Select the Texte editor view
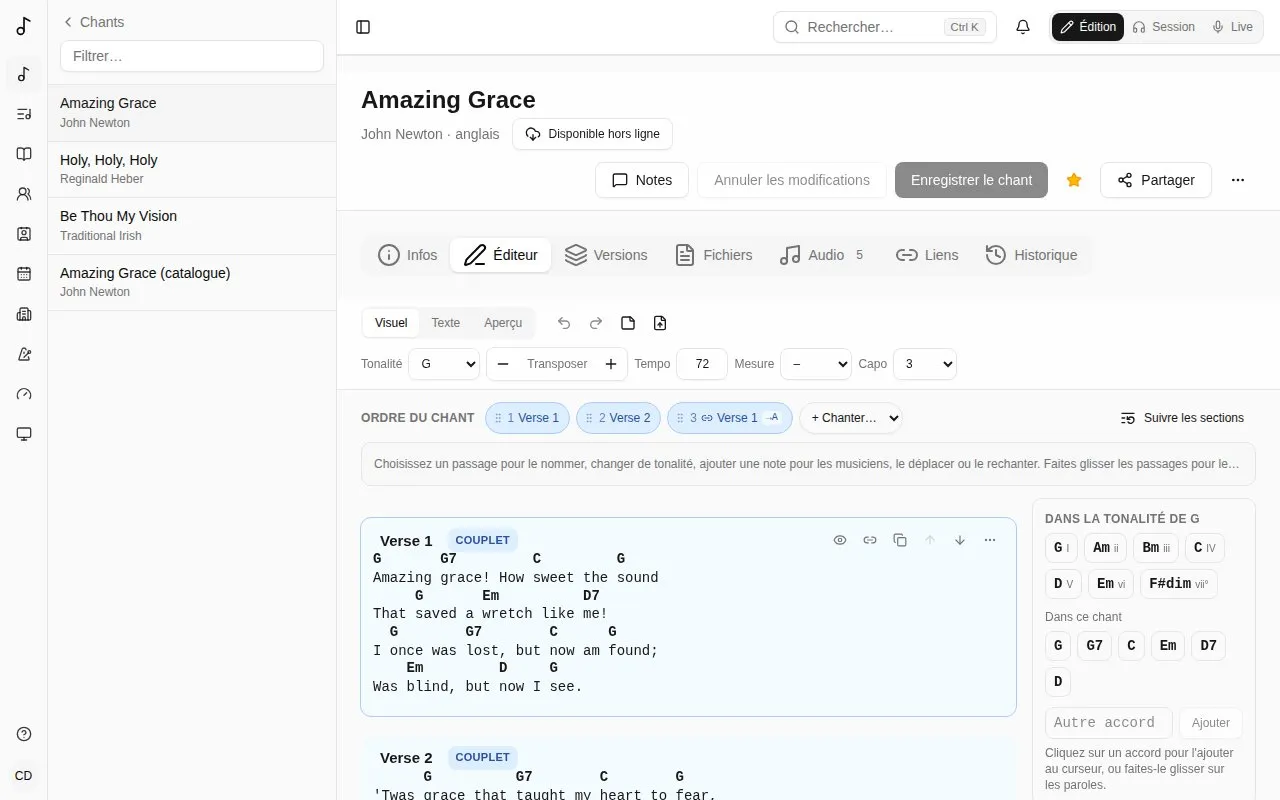Screen dimensions: 1280x800 (x=446, y=323)
